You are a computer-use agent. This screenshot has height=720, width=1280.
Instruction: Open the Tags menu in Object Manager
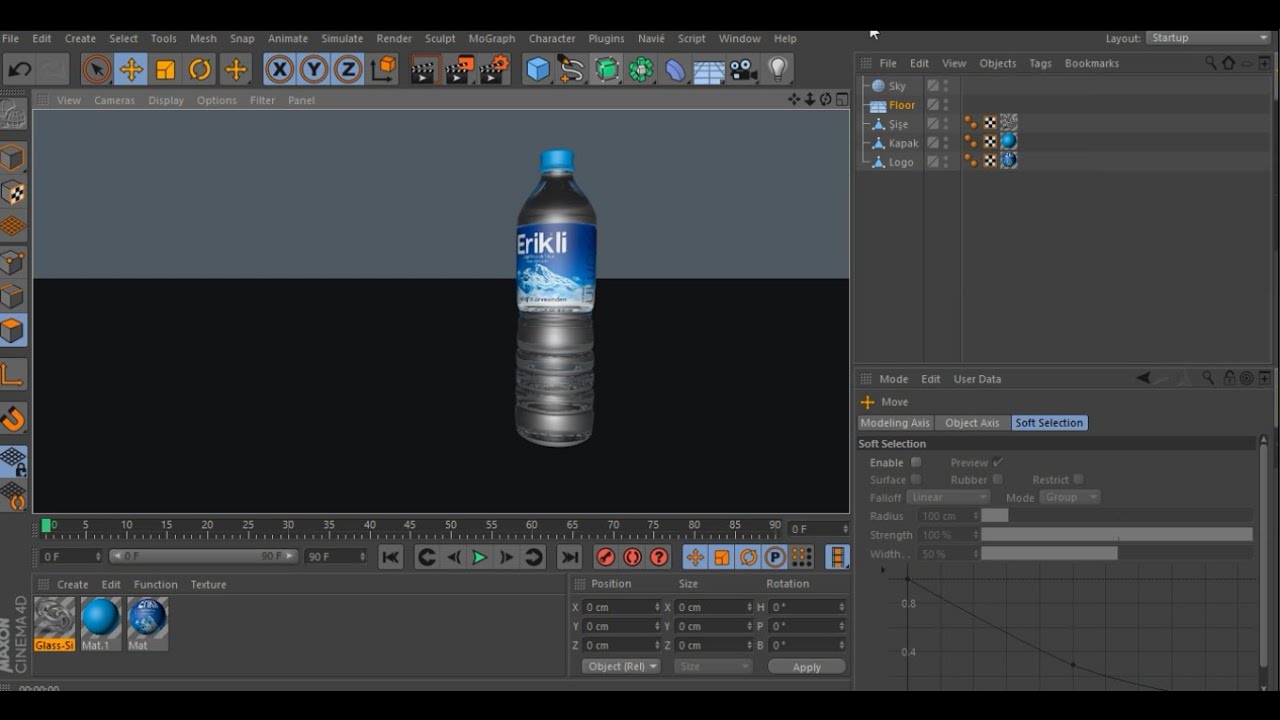coord(1040,63)
